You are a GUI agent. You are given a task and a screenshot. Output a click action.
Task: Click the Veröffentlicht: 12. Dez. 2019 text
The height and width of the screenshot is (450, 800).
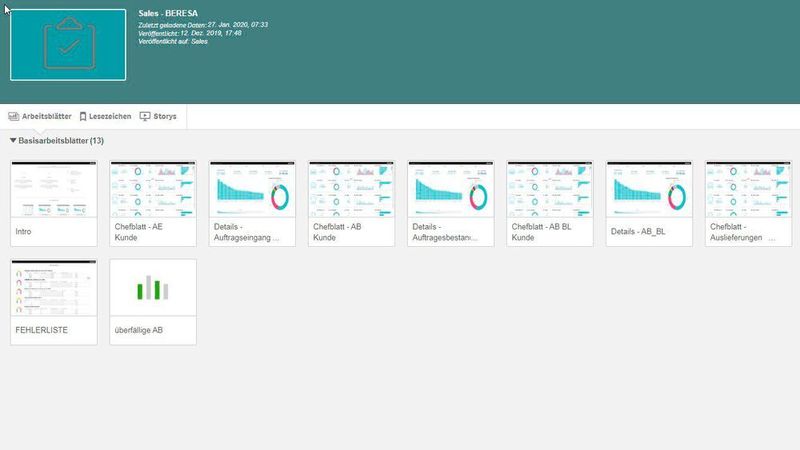(190, 33)
